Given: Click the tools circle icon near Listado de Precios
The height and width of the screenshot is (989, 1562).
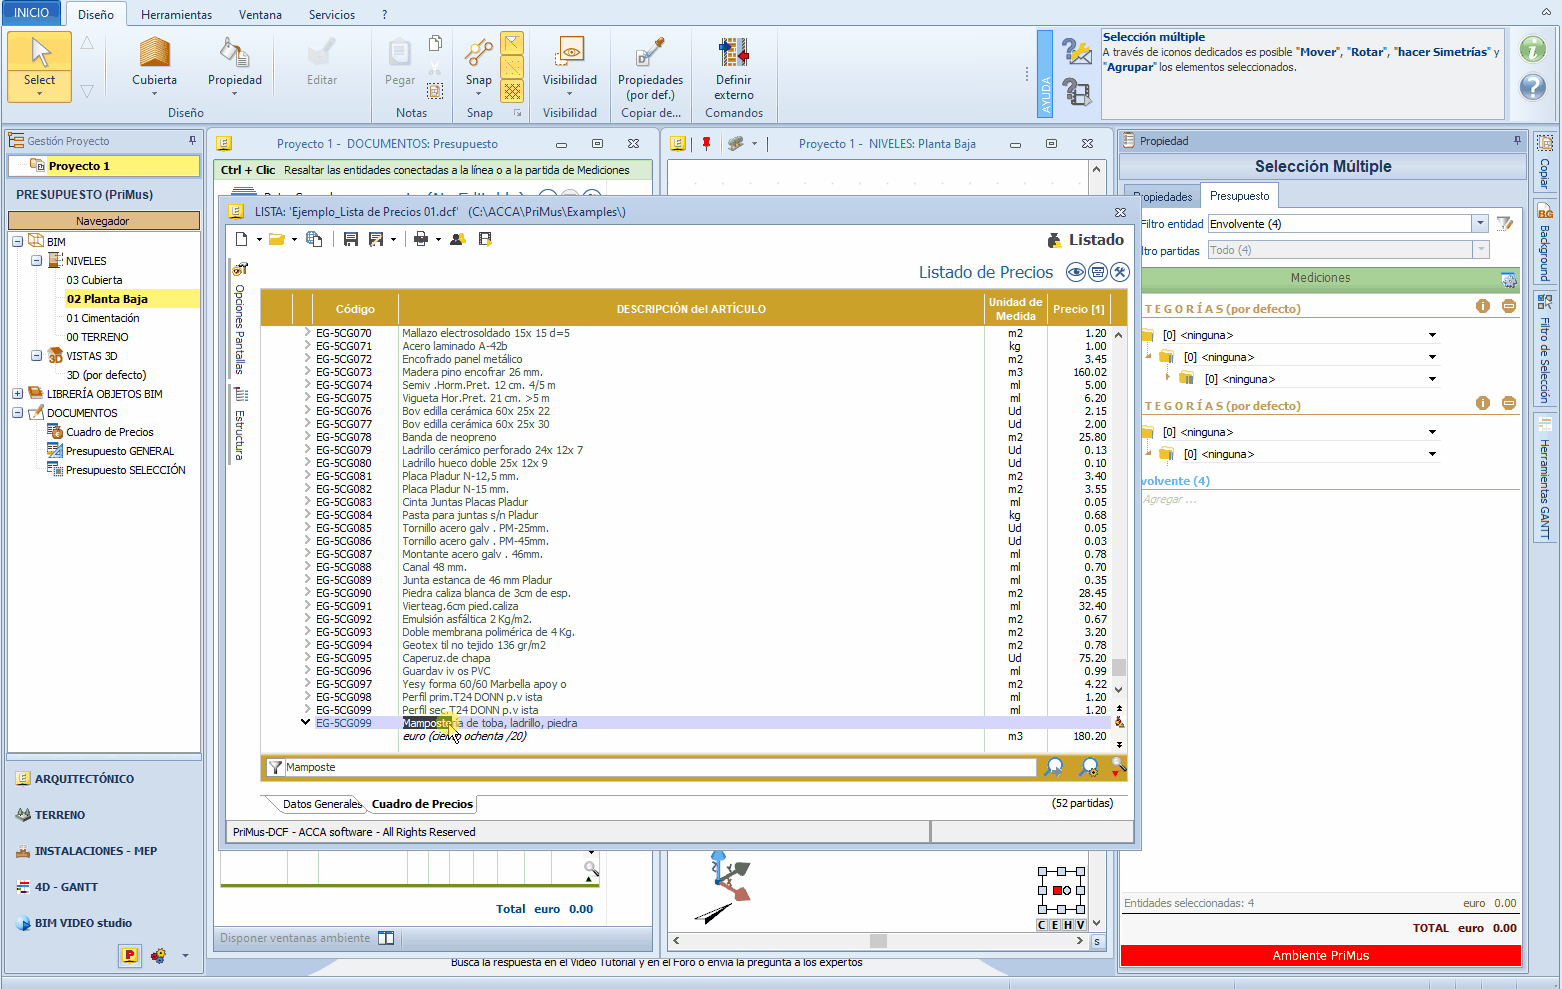Looking at the screenshot, I should pos(1120,272).
